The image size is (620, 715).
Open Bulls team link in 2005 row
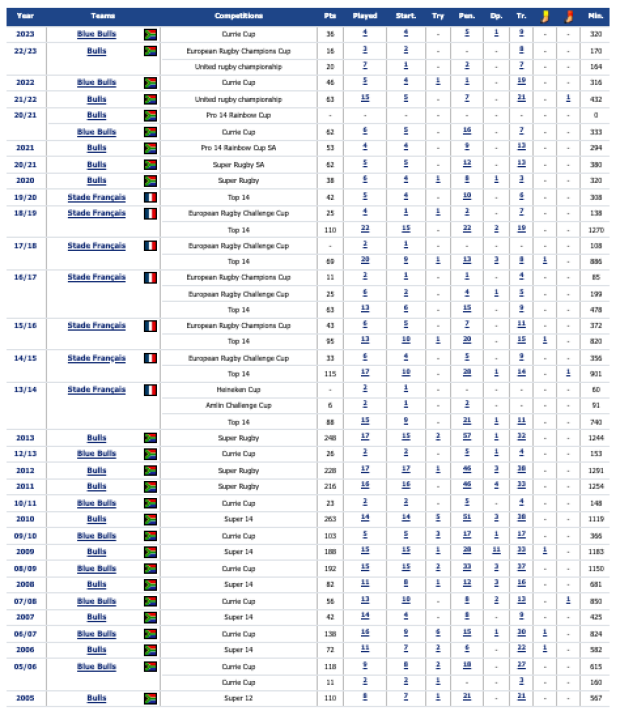97,698
